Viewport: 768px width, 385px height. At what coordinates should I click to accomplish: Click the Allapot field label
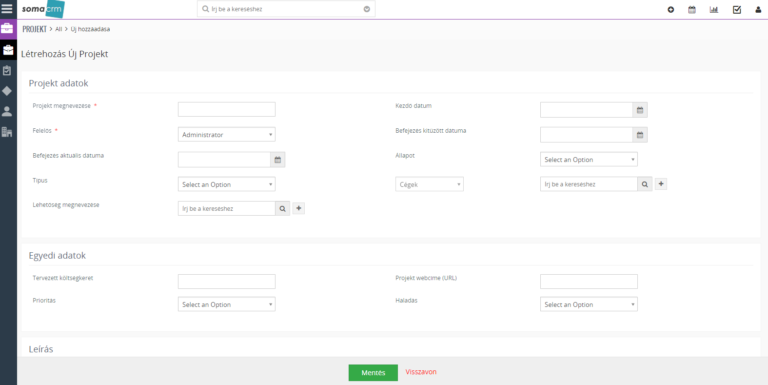(405, 155)
